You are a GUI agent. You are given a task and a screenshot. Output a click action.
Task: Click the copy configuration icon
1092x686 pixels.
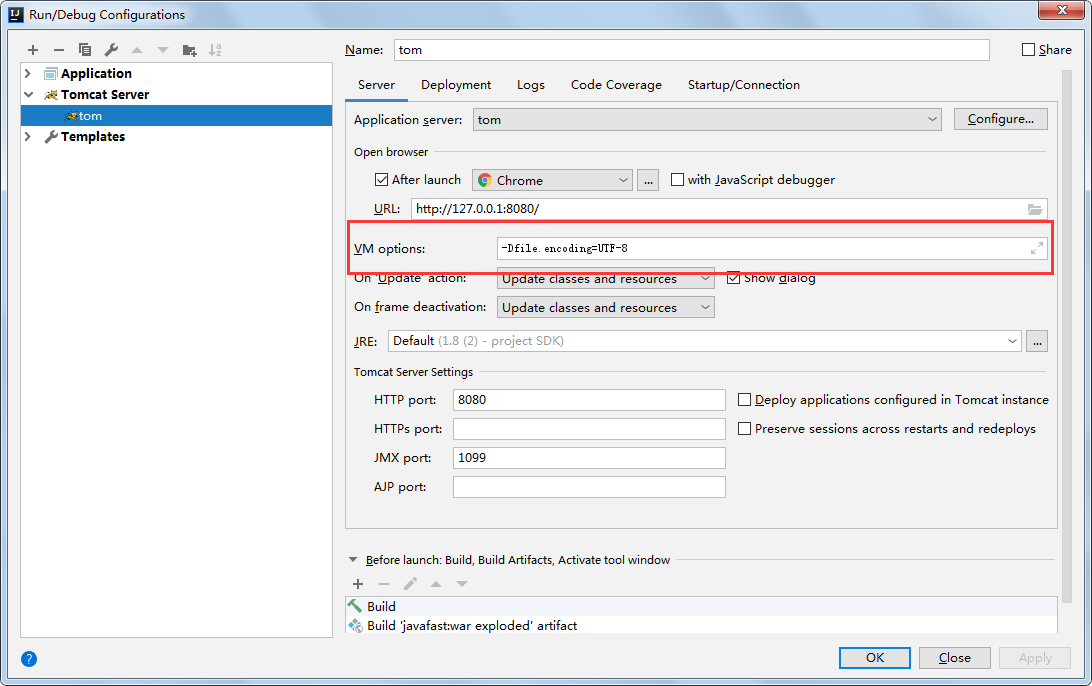click(x=85, y=50)
